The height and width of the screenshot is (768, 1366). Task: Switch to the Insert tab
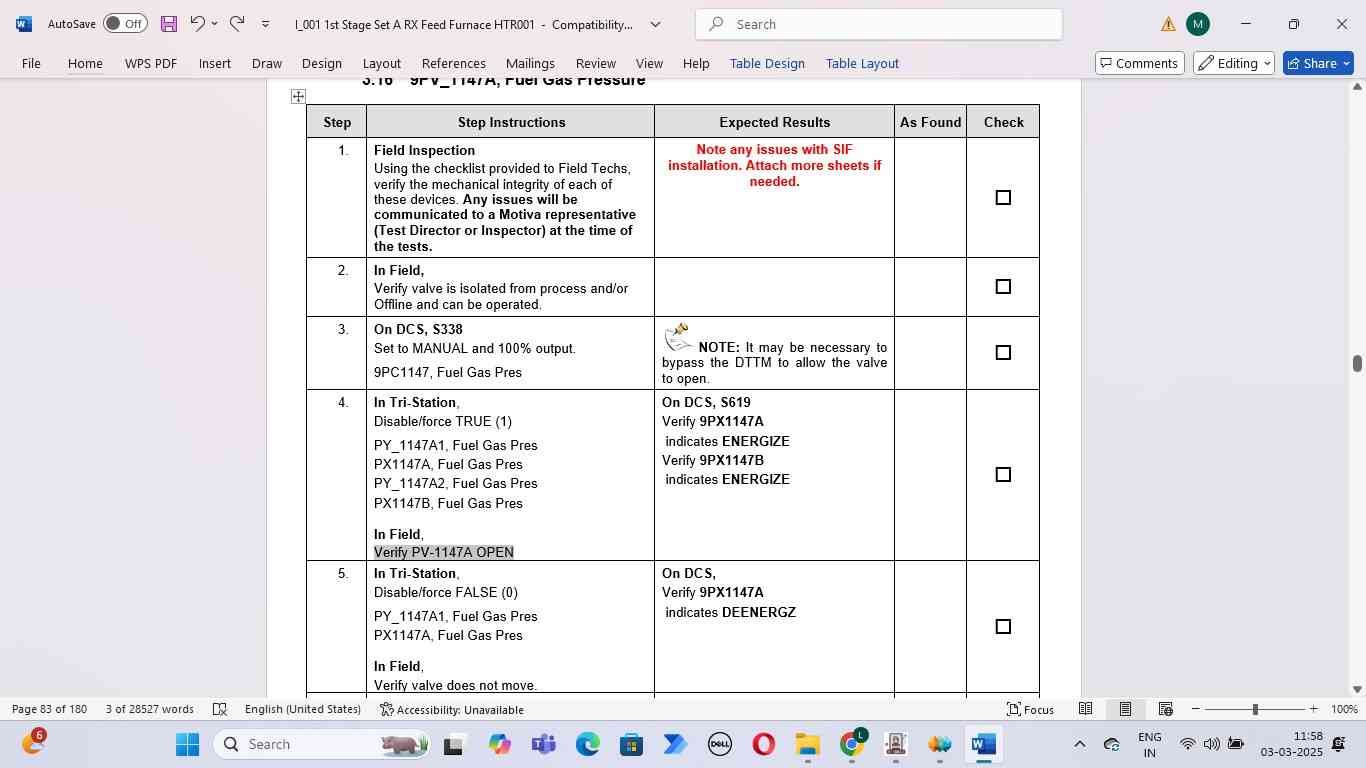point(215,63)
